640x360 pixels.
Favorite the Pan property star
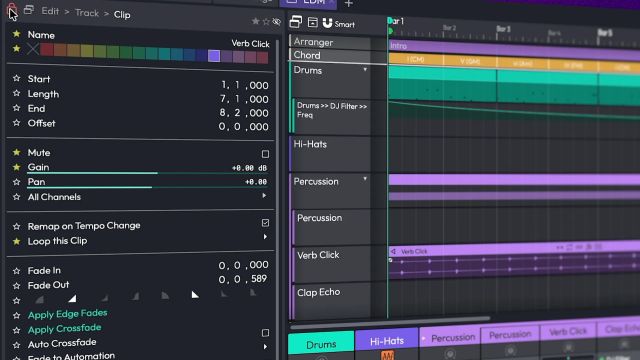[16, 182]
